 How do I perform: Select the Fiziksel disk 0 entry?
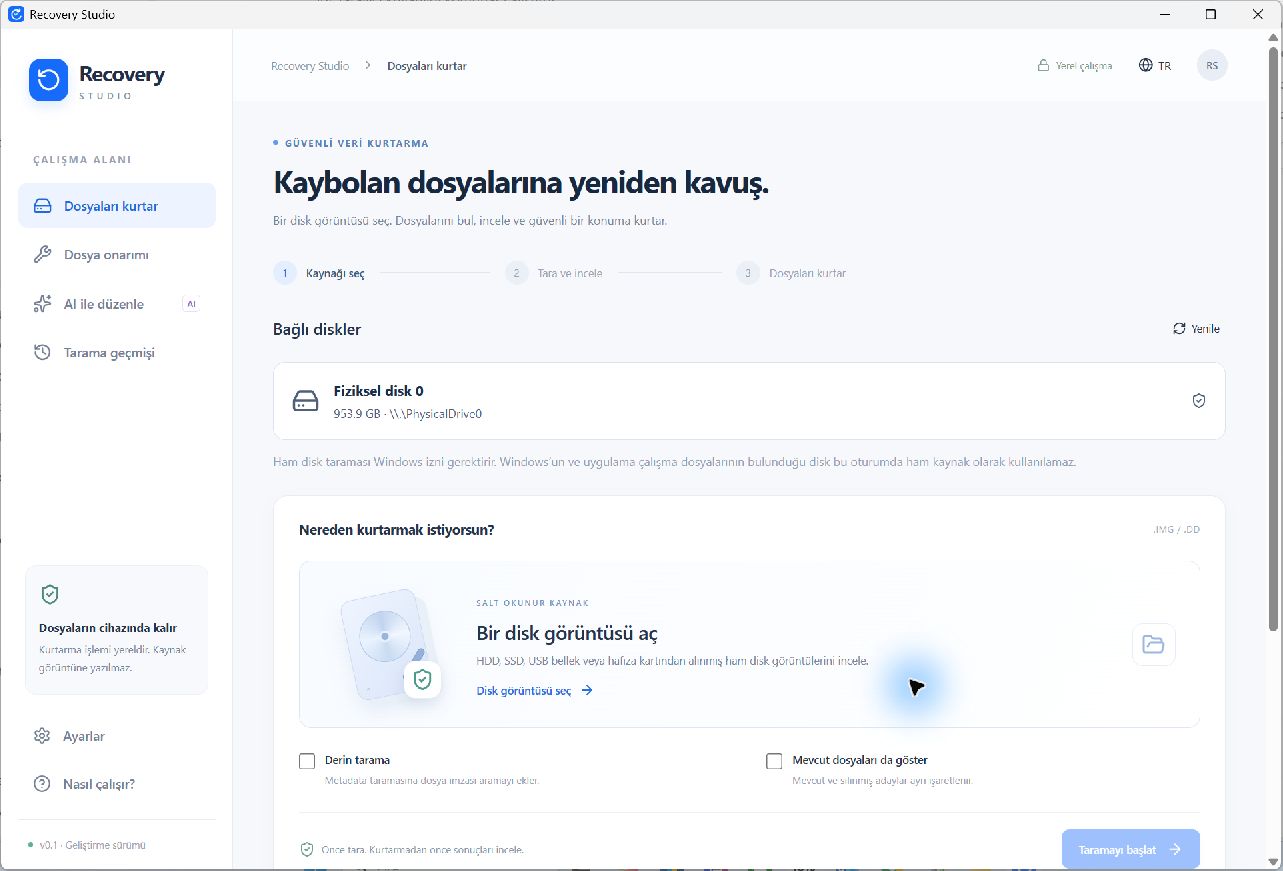pyautogui.click(x=749, y=401)
